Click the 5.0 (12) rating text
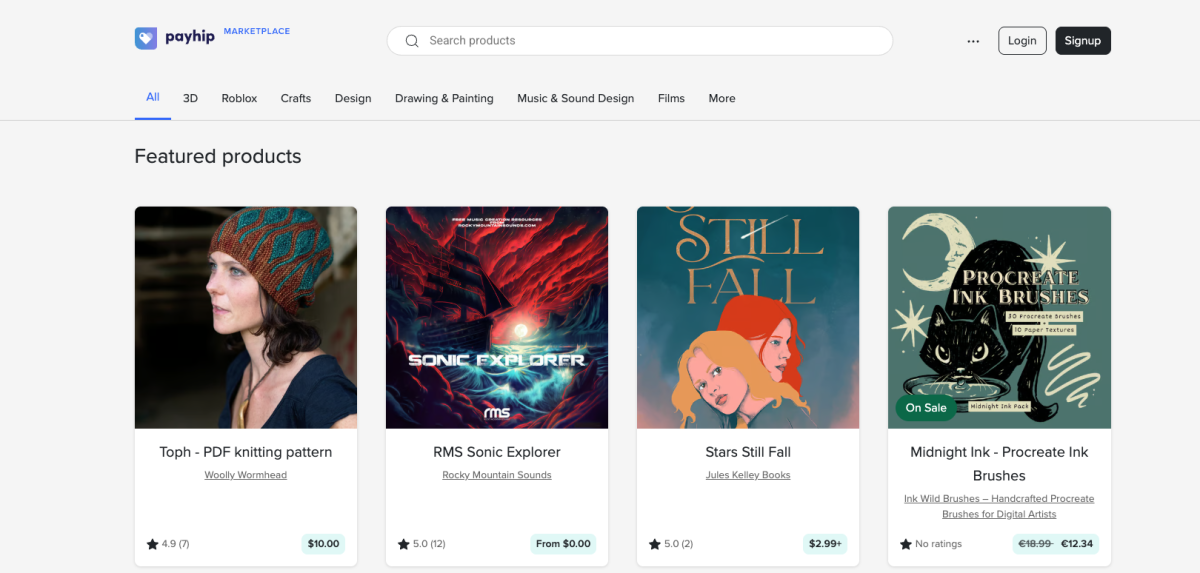Viewport: 1200px width, 573px height. coord(429,544)
